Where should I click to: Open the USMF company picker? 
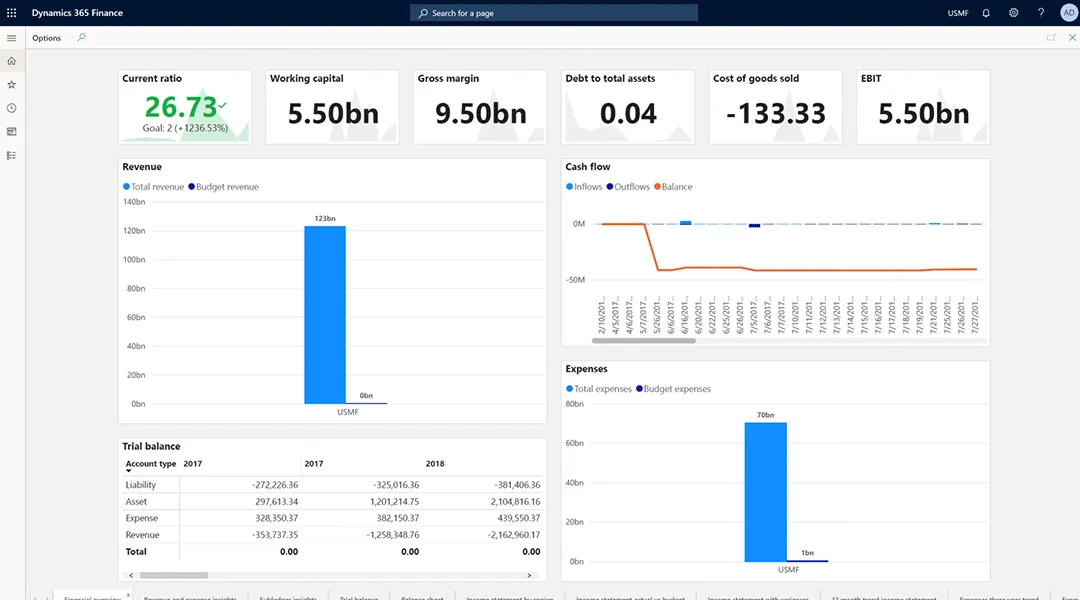957,13
